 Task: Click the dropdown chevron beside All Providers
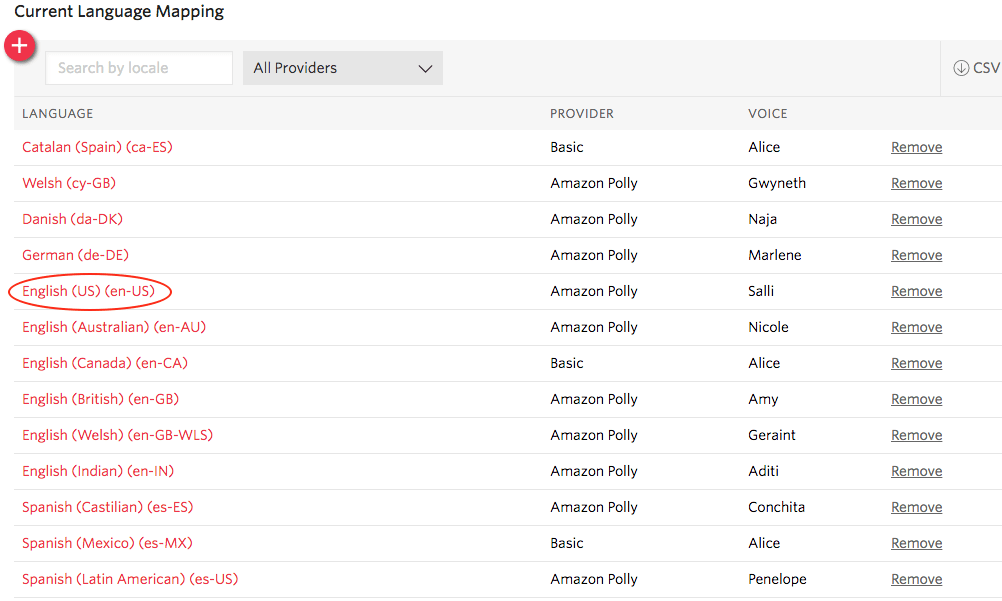coord(426,68)
